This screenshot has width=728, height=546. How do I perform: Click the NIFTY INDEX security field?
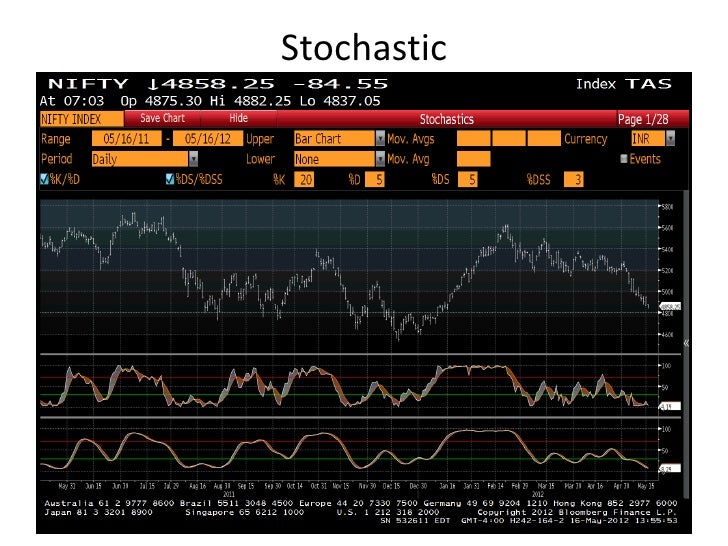(x=82, y=119)
